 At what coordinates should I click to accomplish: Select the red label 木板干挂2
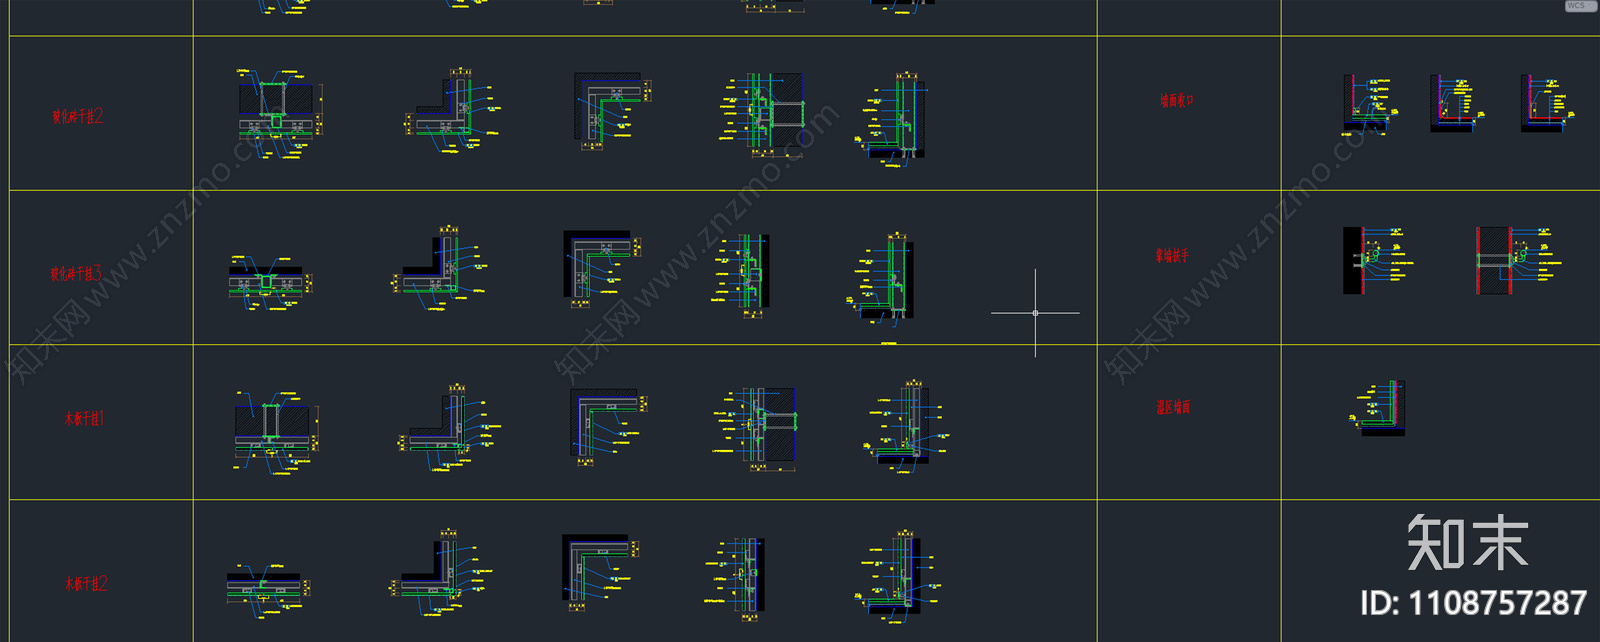point(86,583)
